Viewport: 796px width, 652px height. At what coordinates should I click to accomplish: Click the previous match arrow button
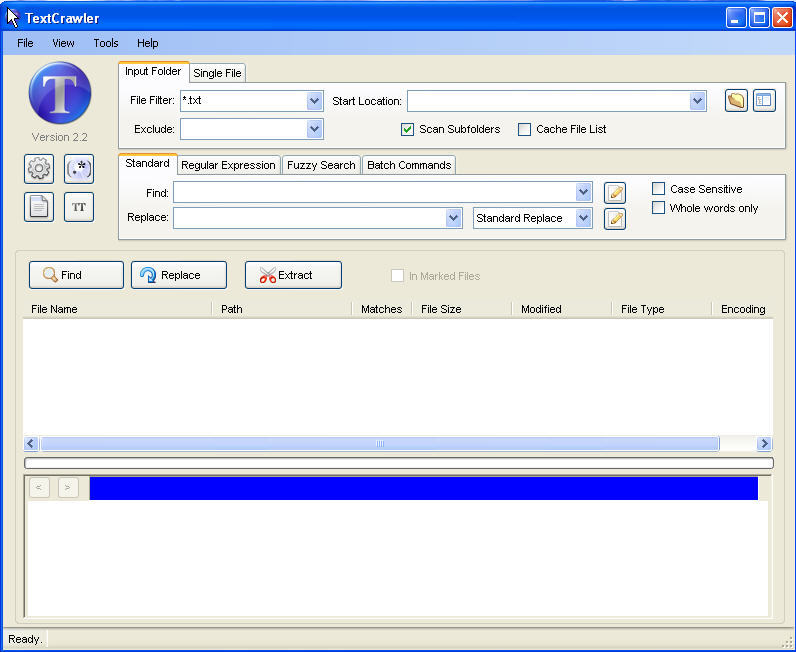click(39, 488)
